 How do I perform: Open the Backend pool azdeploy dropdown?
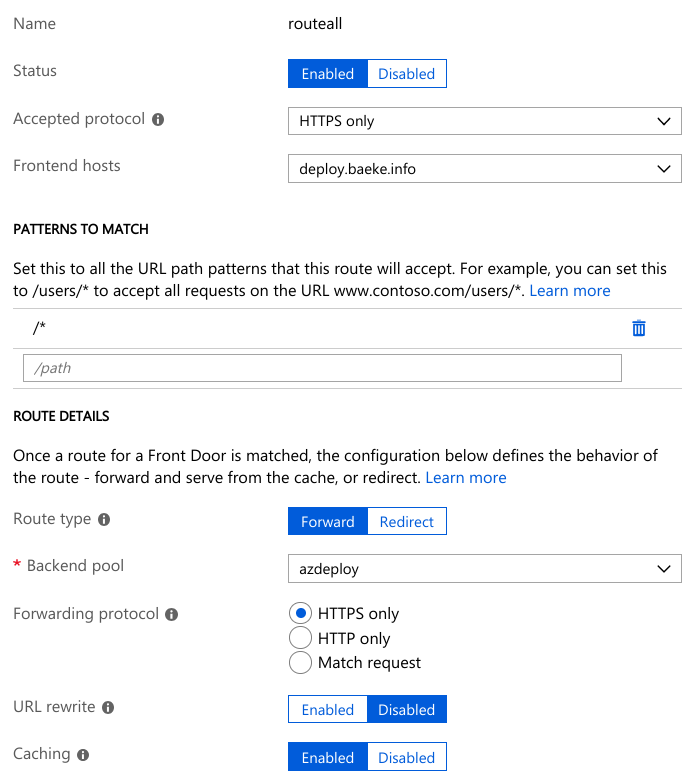pos(484,569)
